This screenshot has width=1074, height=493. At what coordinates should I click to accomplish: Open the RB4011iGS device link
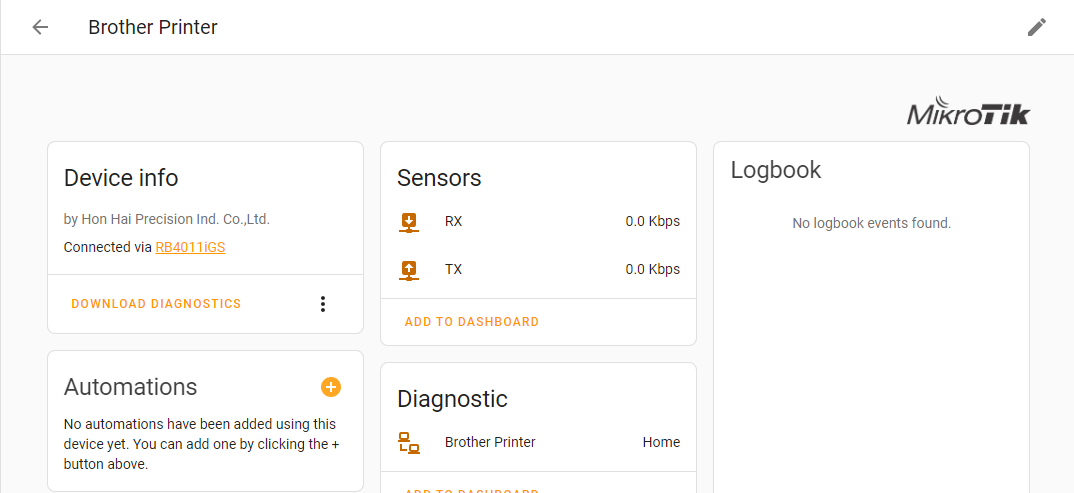(190, 247)
